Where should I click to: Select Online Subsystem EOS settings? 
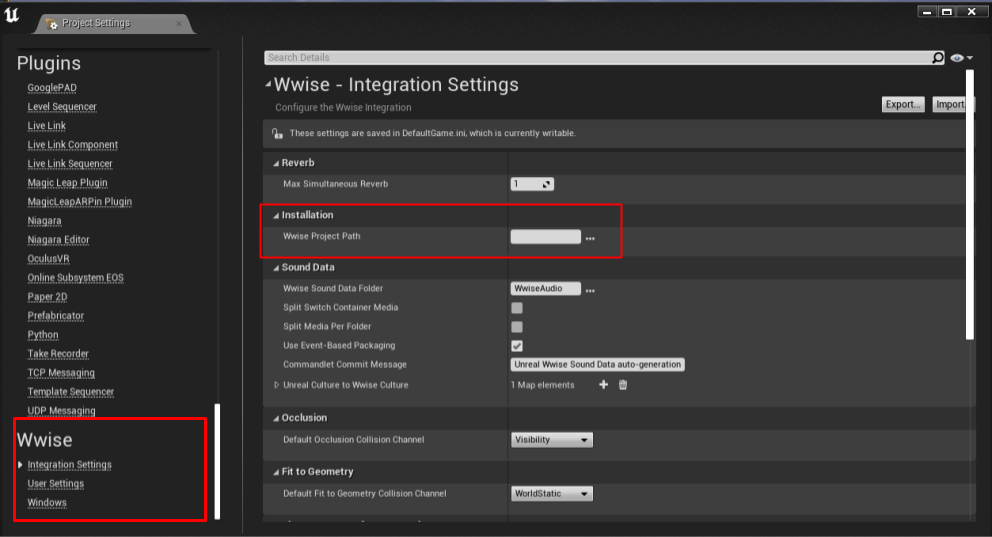coord(75,278)
